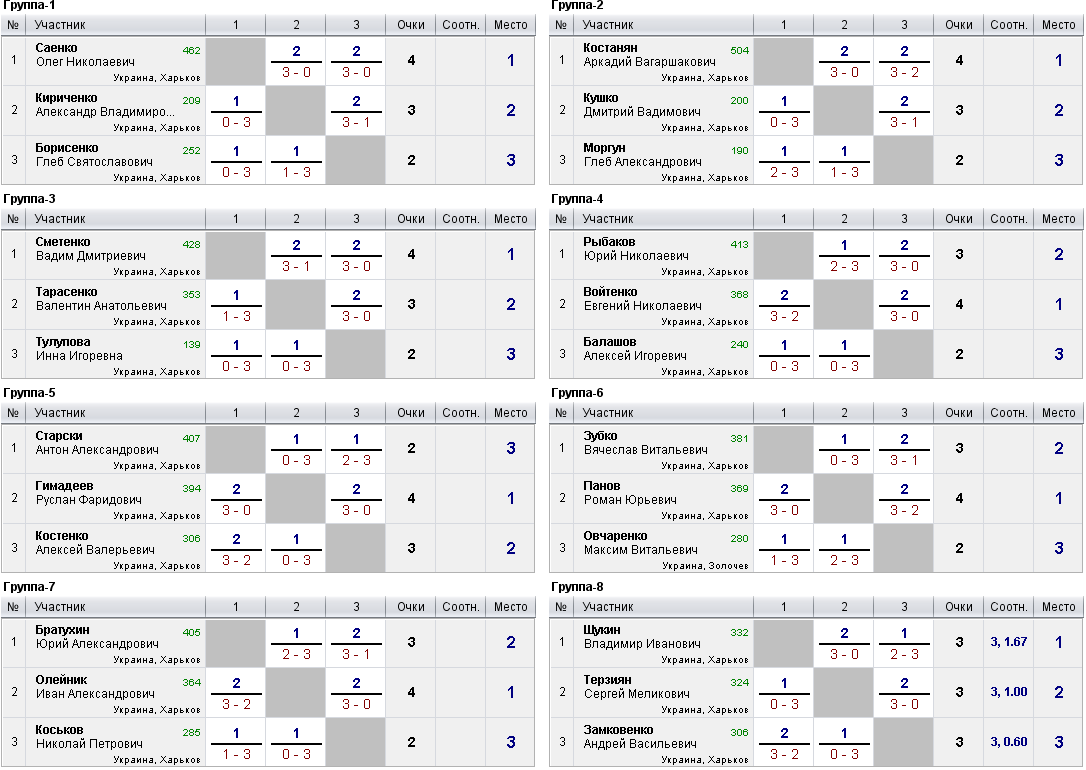This screenshot has width=1086, height=770.
Task: Open player Тулупова Инна Игоревна
Action: coord(79,348)
